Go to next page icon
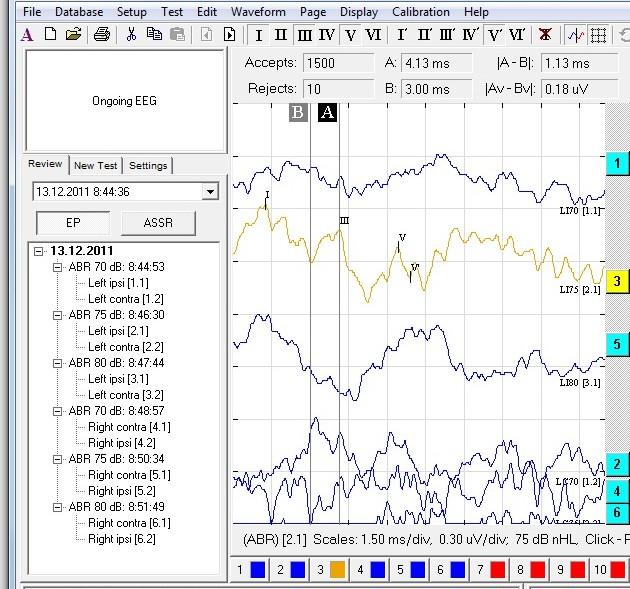The image size is (630, 589). coord(229,35)
